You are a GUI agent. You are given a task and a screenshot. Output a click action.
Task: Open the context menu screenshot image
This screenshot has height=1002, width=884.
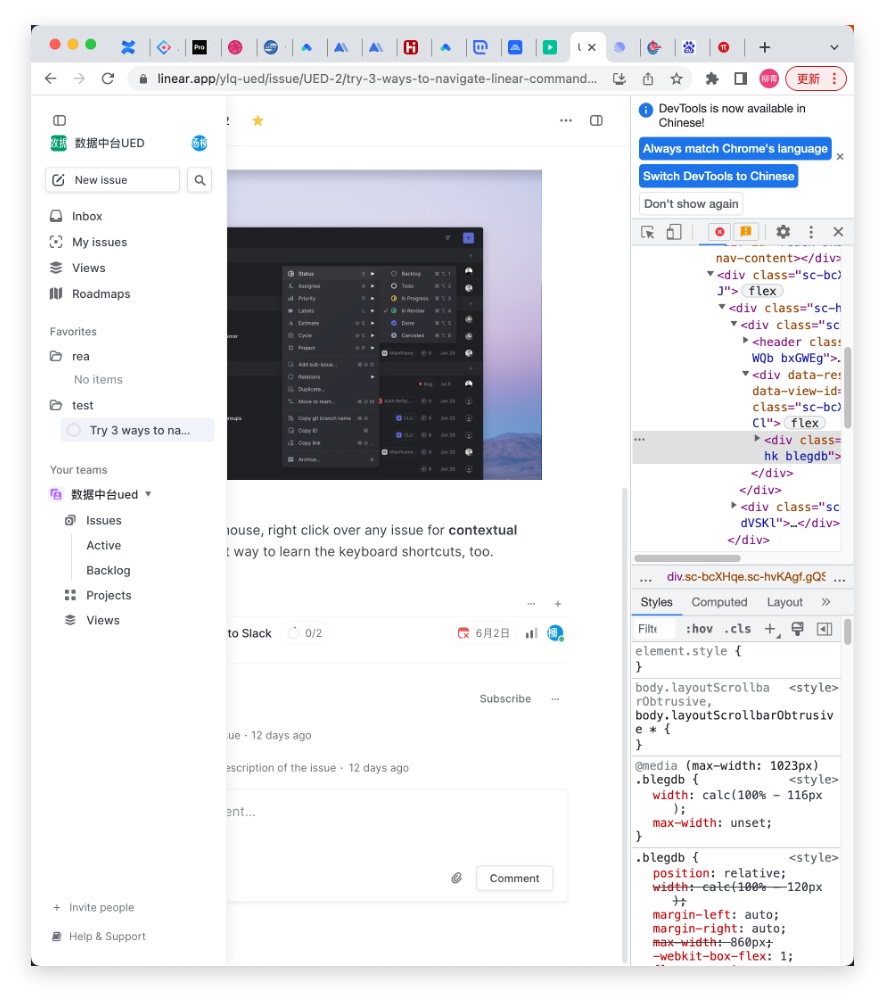(x=384, y=325)
